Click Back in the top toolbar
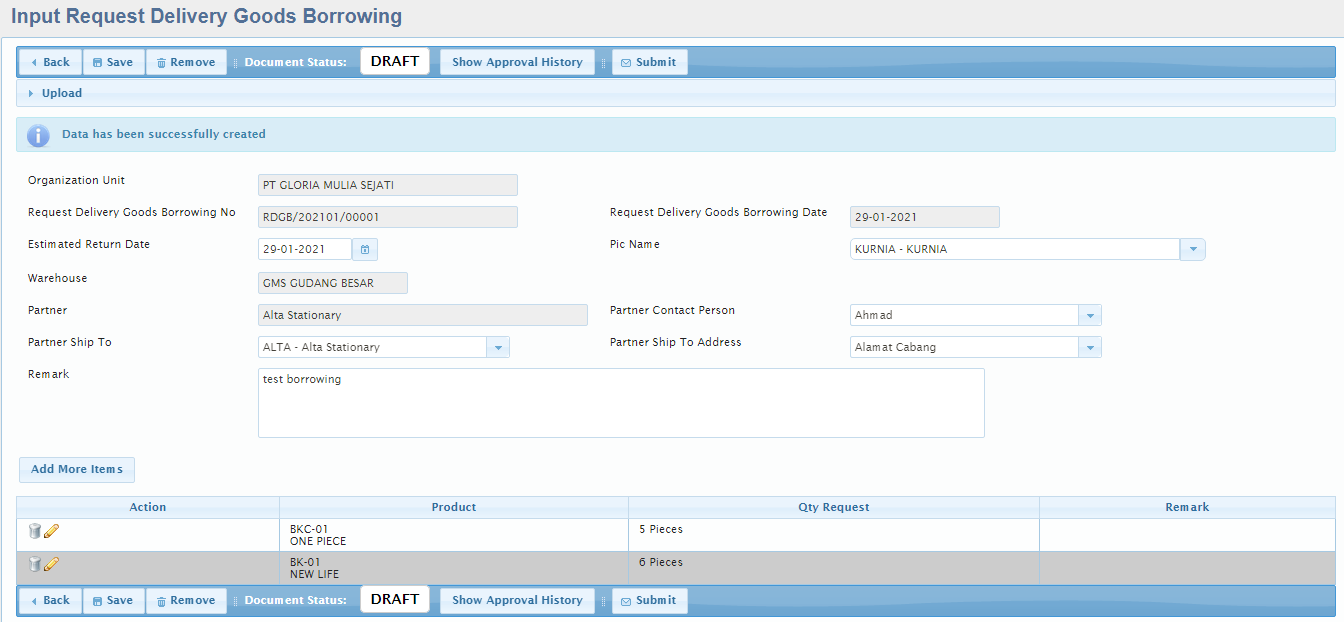 pos(50,62)
